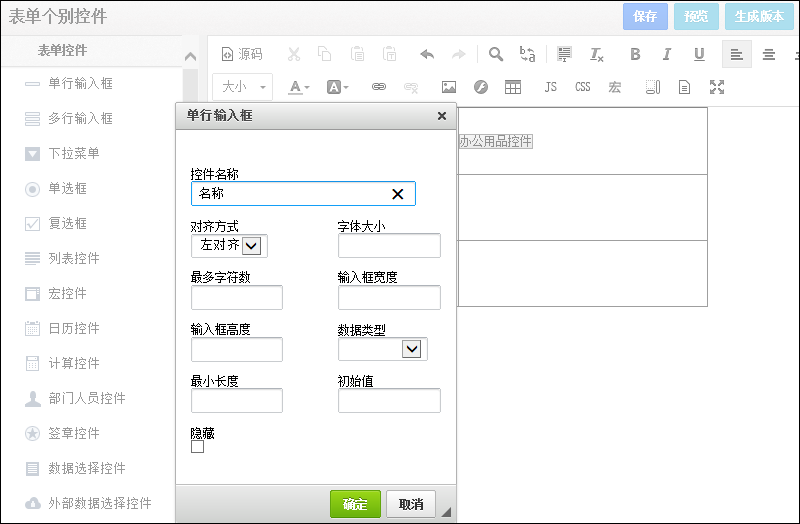Toggle the 隐藏 checkbox
This screenshot has height=524, width=800.
[197, 446]
